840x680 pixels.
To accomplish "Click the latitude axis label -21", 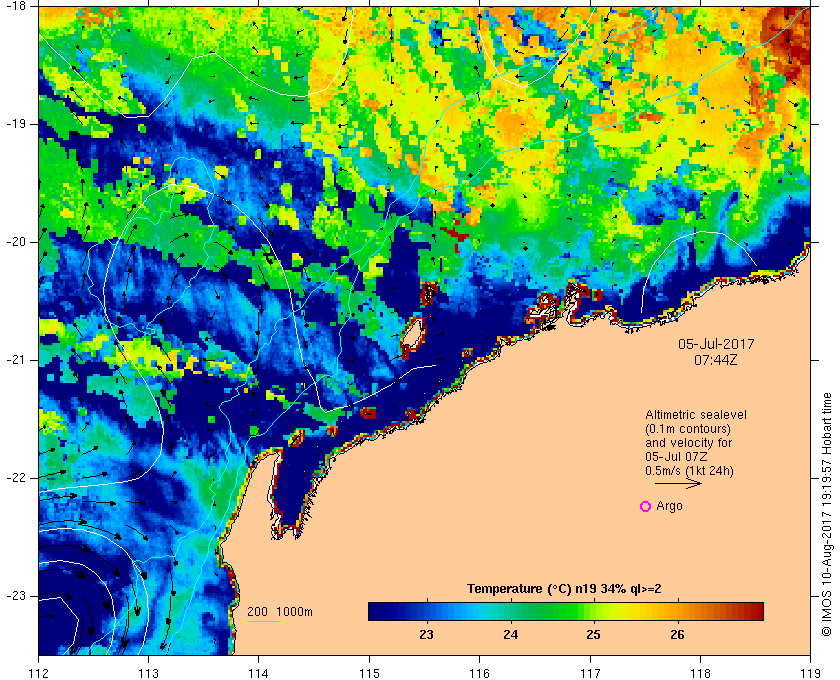I will coord(15,360).
